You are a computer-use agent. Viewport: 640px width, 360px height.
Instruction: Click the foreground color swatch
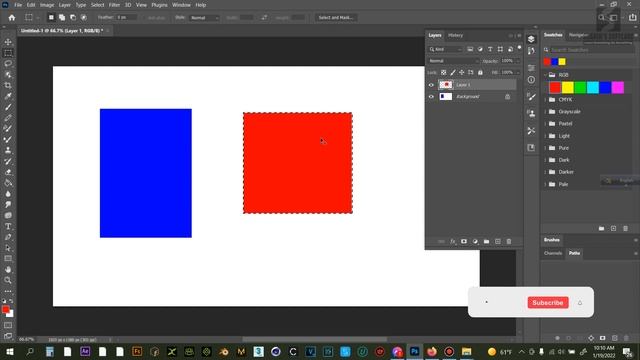coord(6,309)
